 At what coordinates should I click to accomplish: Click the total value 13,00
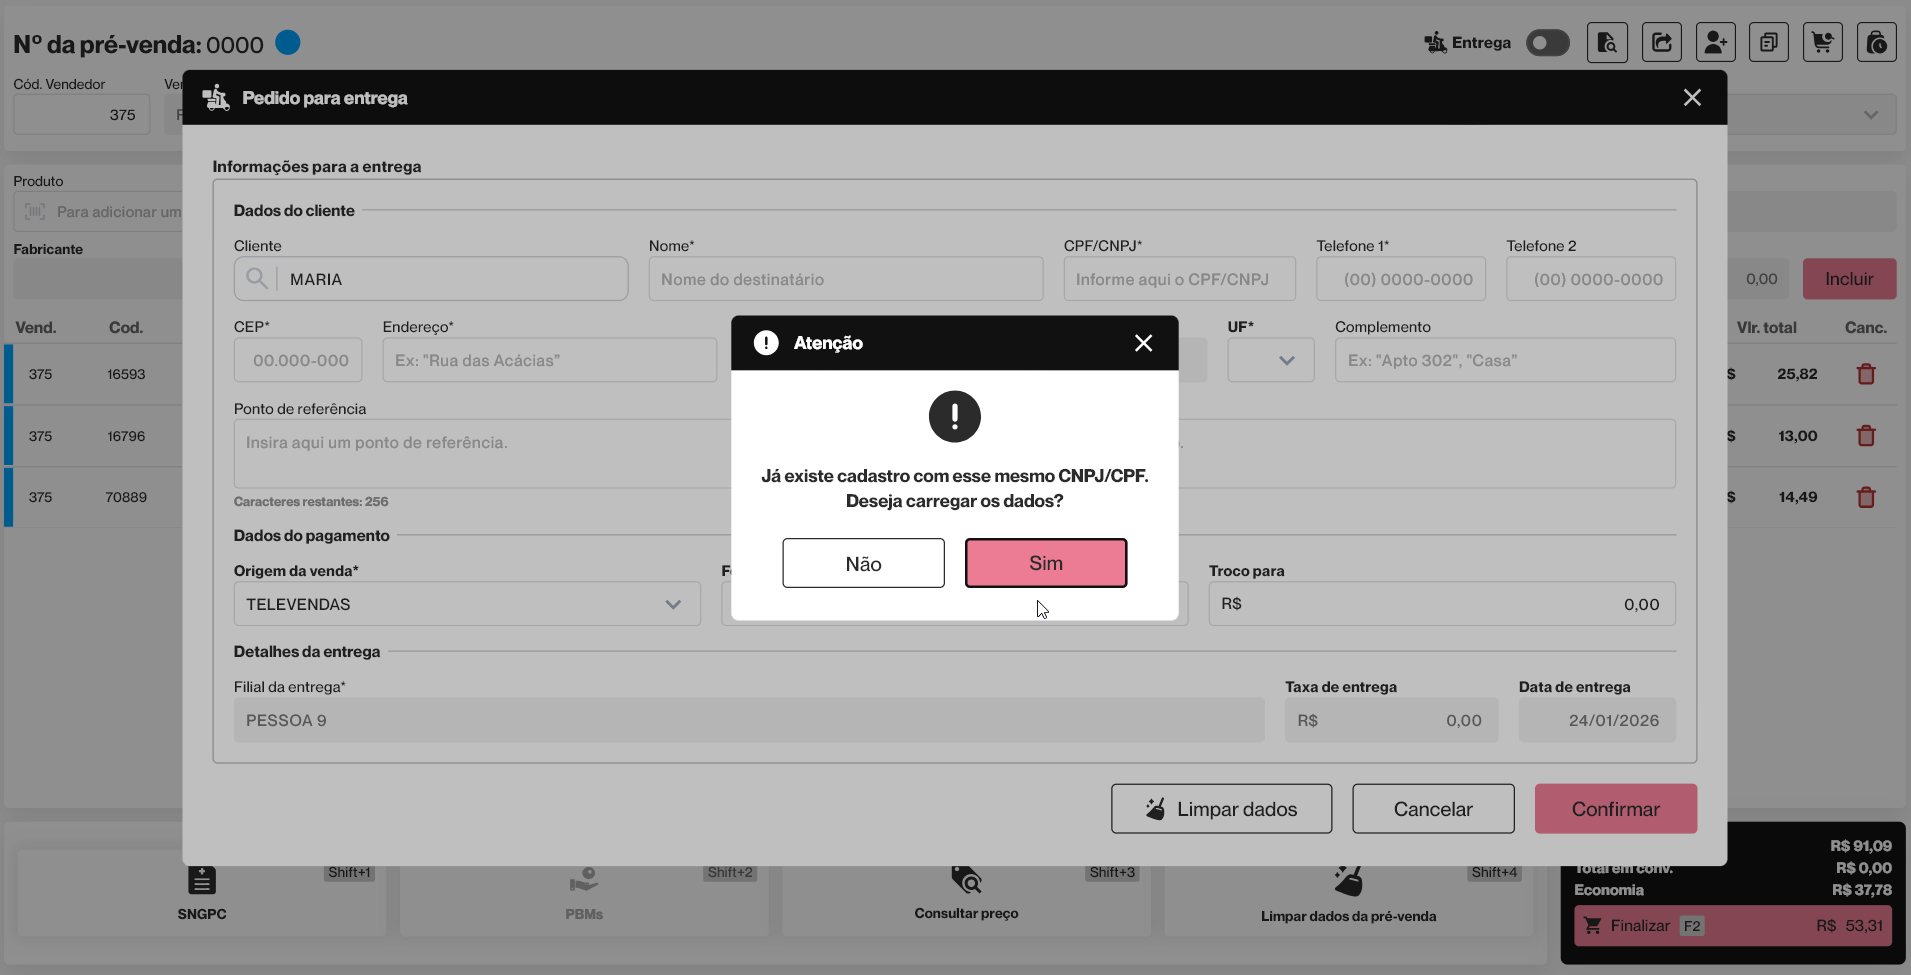pos(1798,436)
